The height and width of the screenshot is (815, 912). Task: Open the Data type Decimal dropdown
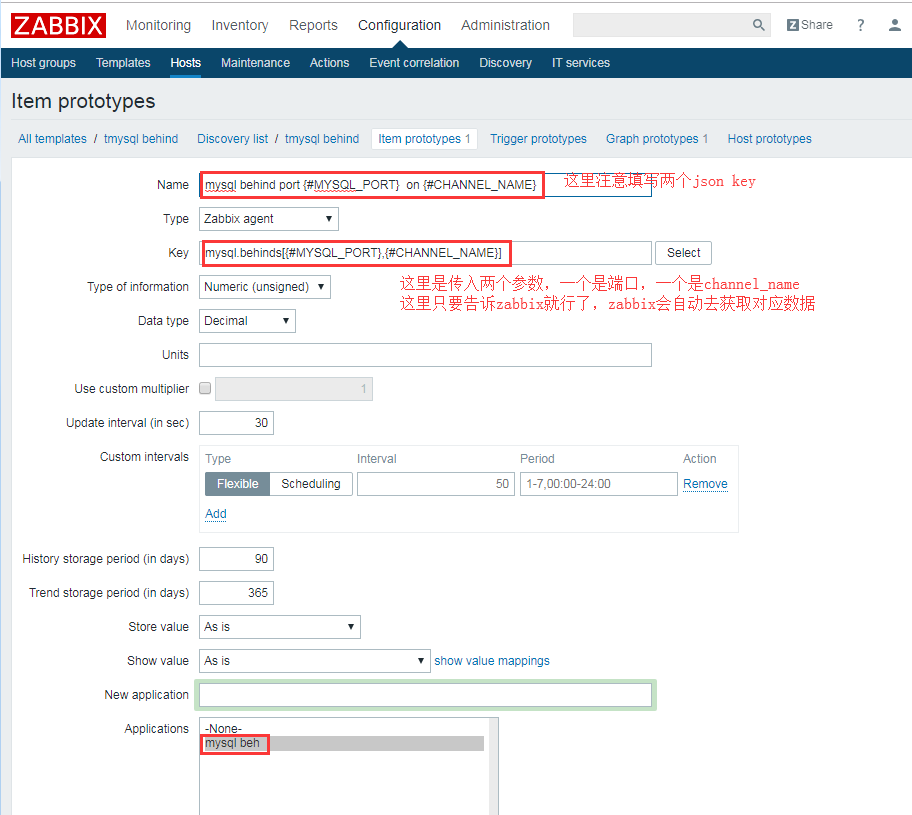247,321
